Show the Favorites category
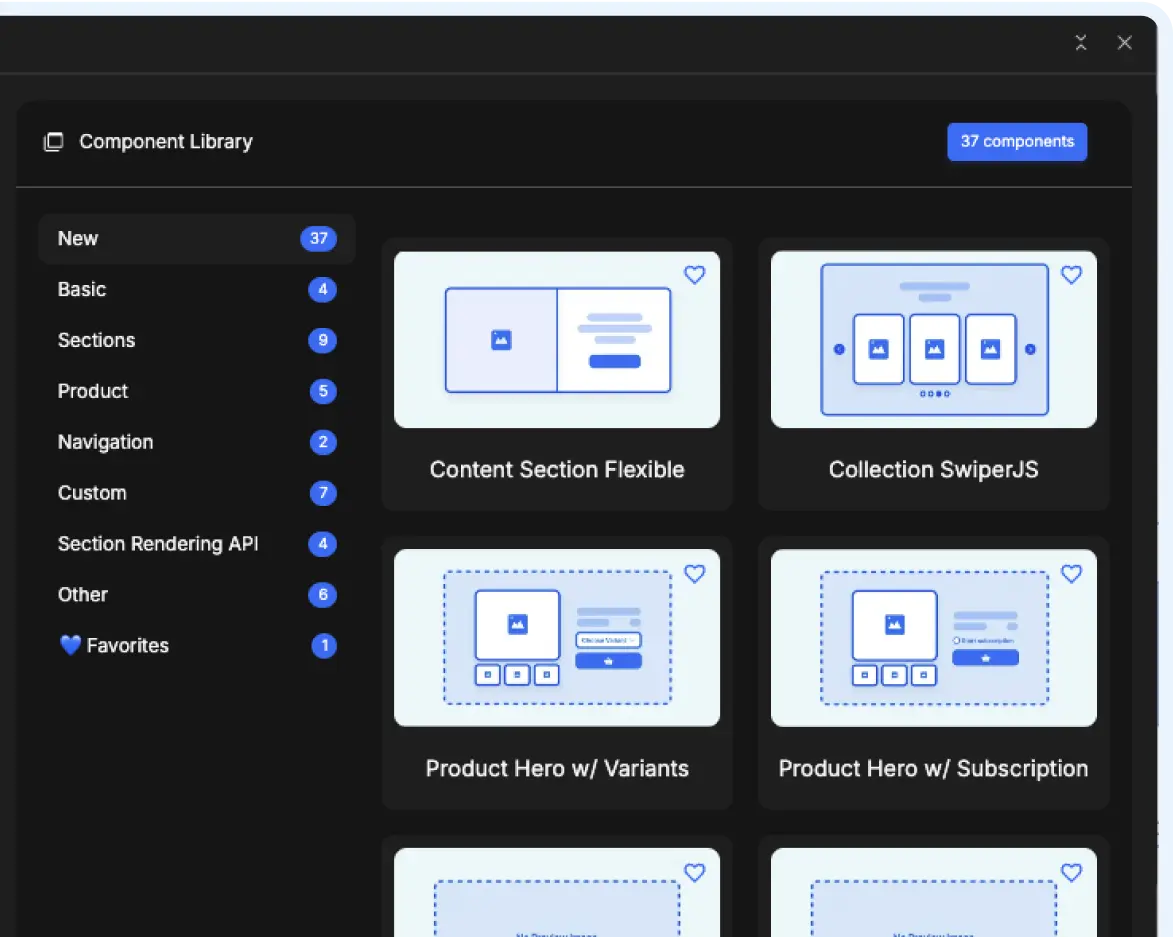Screen dimensions: 1173x937 (x=197, y=645)
